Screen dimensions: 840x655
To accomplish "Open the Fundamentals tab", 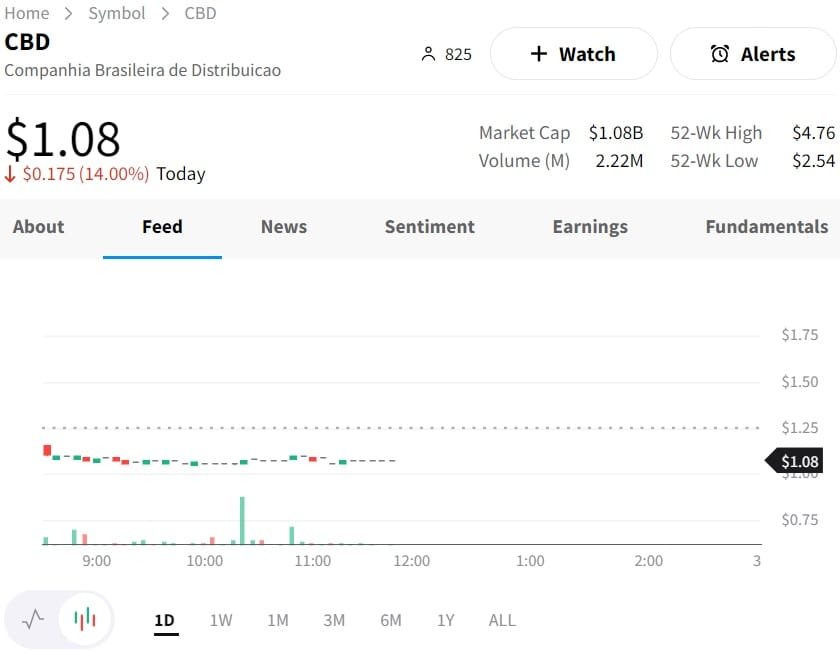I will pyautogui.click(x=766, y=227).
